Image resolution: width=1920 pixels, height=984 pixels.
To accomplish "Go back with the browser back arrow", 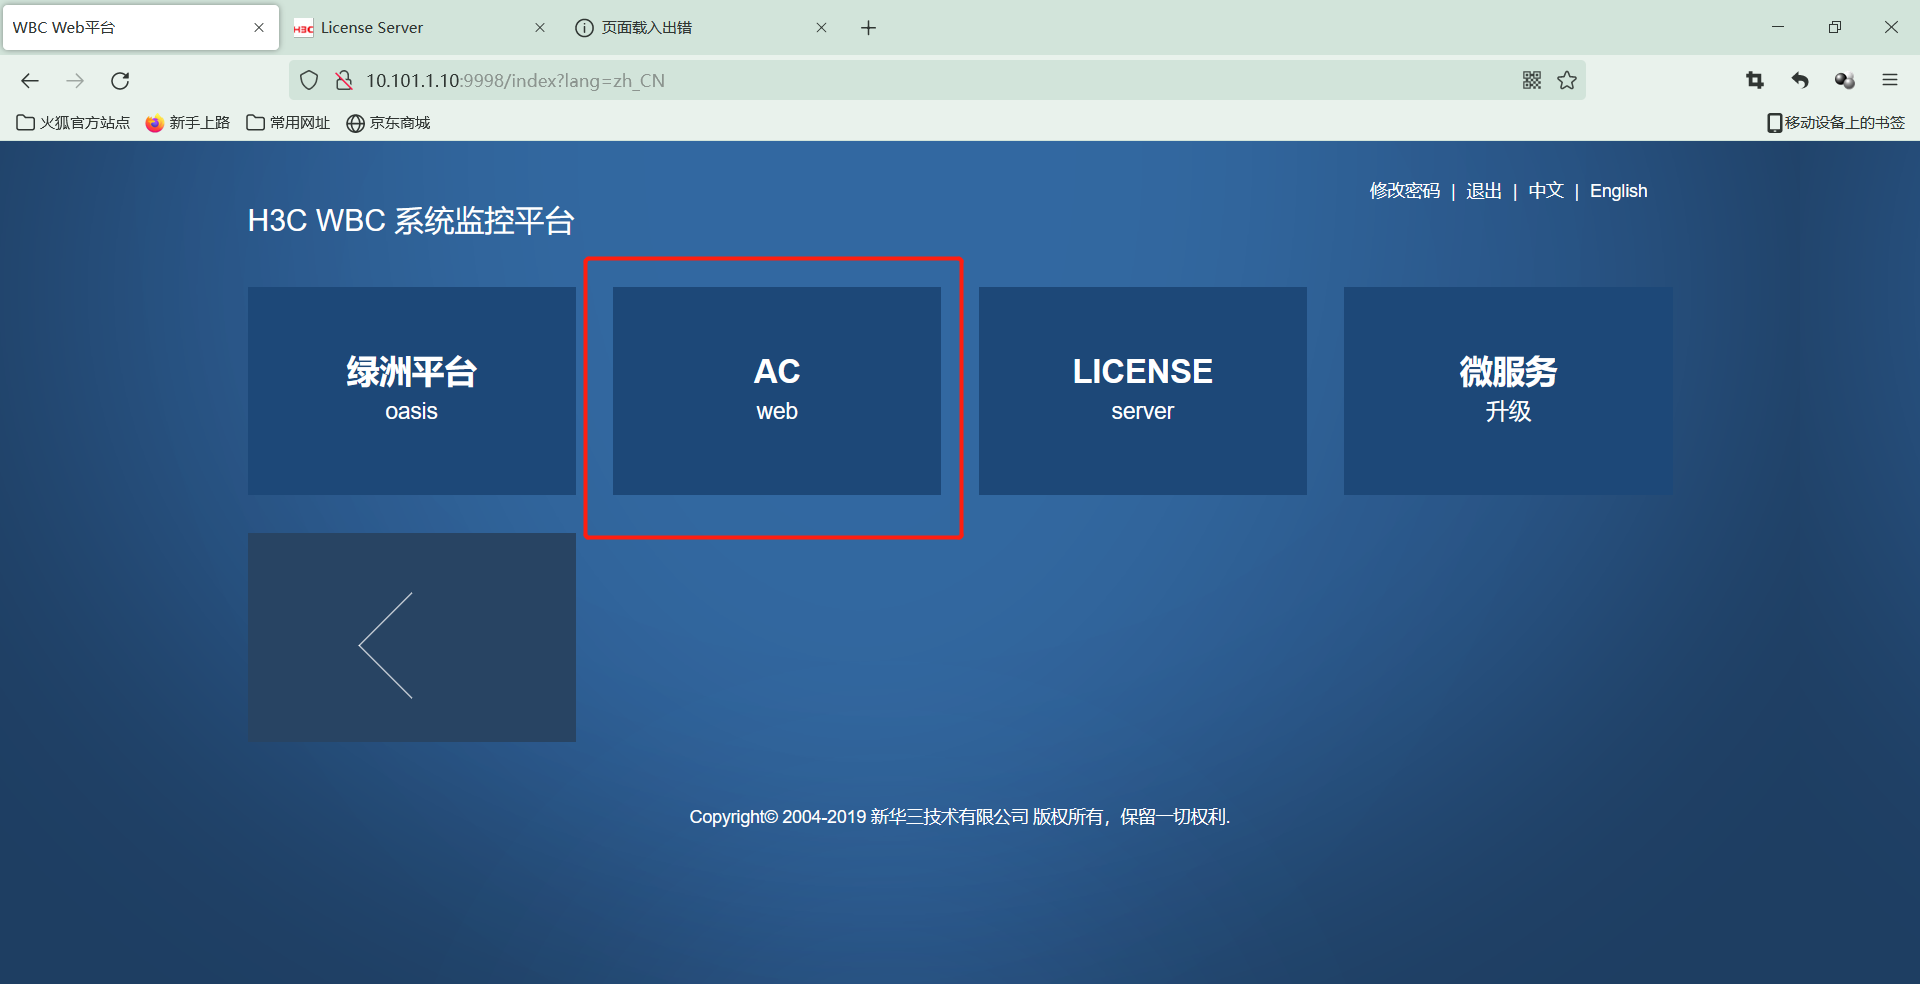I will [x=30, y=81].
